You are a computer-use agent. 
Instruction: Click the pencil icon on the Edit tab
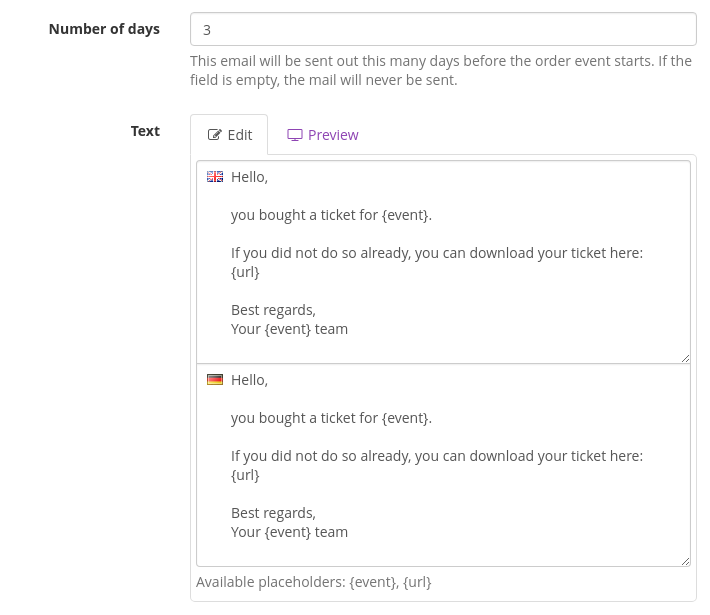214,135
